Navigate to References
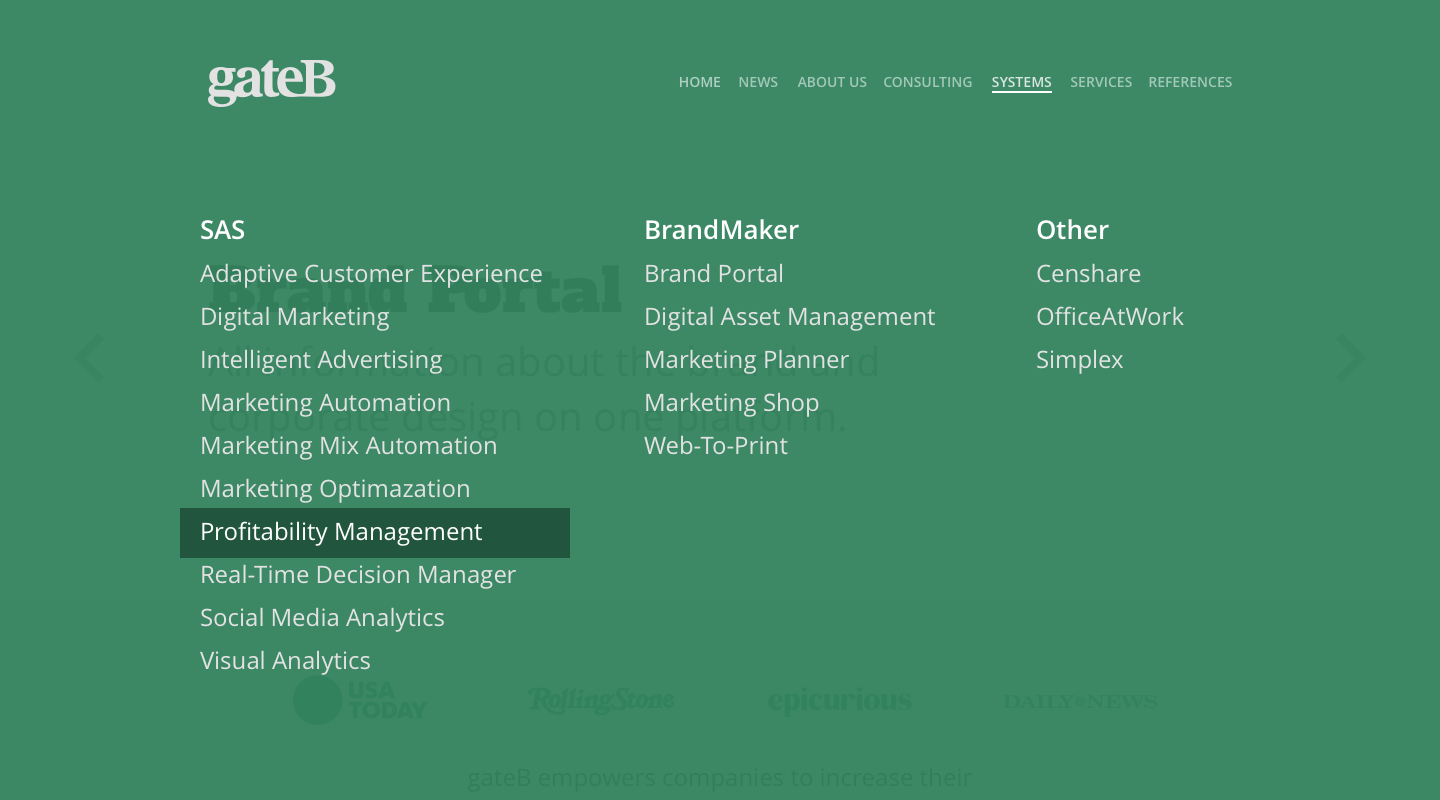This screenshot has width=1440, height=800. [1190, 82]
